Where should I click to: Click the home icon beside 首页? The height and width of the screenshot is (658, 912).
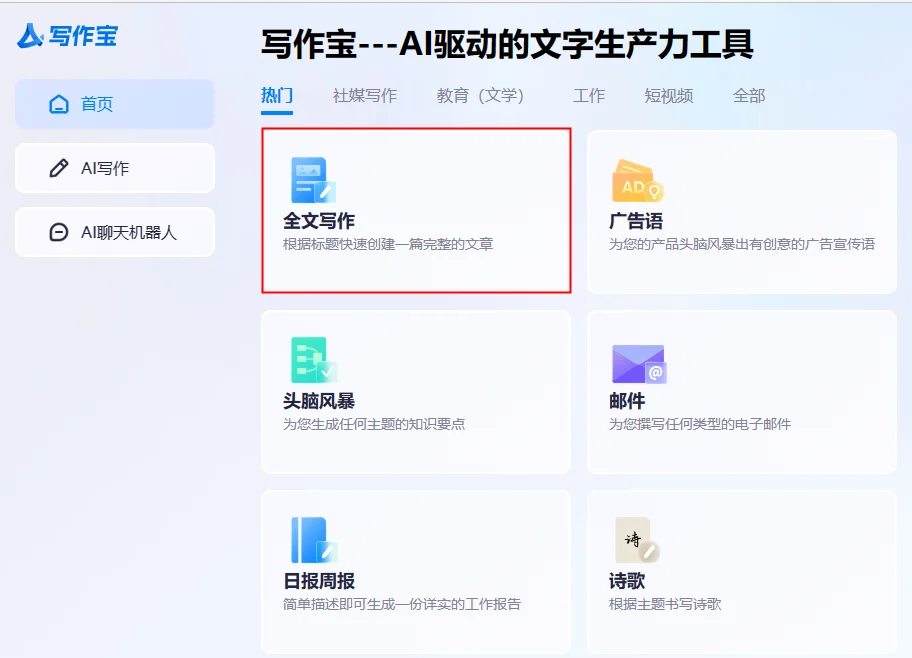pyautogui.click(x=59, y=104)
